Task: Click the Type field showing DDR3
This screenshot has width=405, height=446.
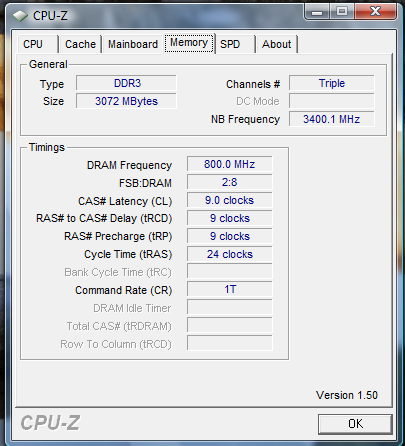Action: click(126, 83)
